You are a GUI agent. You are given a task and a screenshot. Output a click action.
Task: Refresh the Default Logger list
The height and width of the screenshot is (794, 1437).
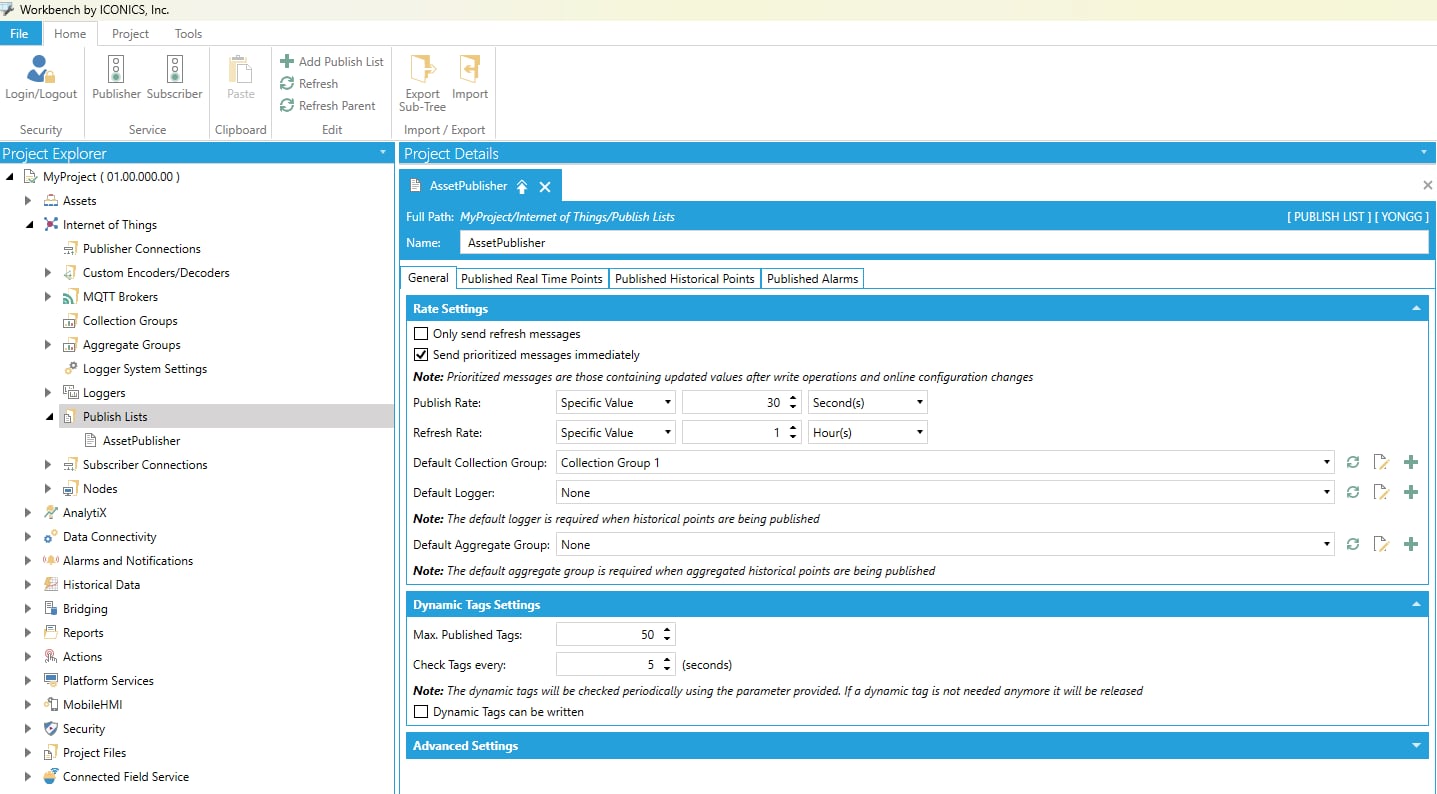coord(1352,492)
